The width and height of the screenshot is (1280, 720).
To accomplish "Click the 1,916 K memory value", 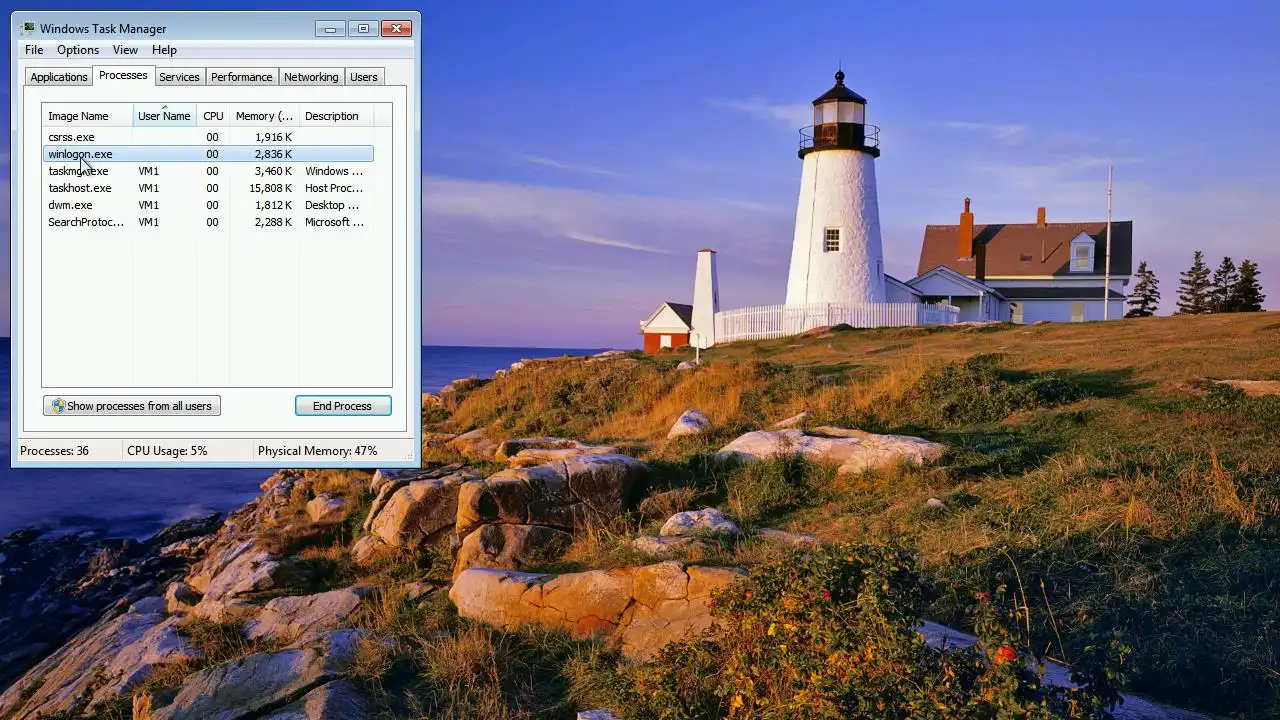I will 273,137.
